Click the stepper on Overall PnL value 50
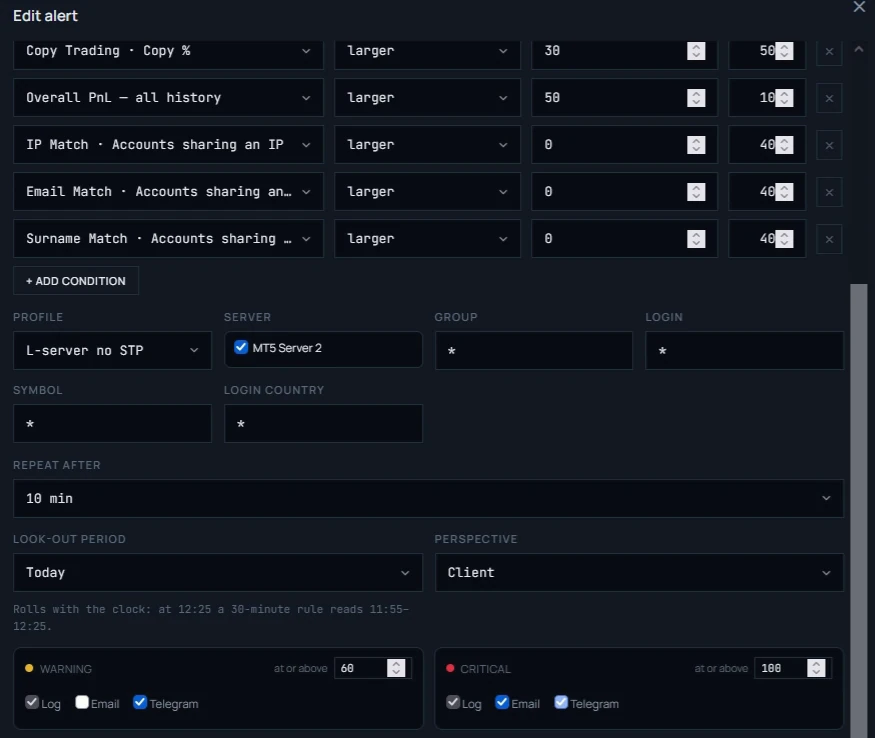 coord(696,98)
